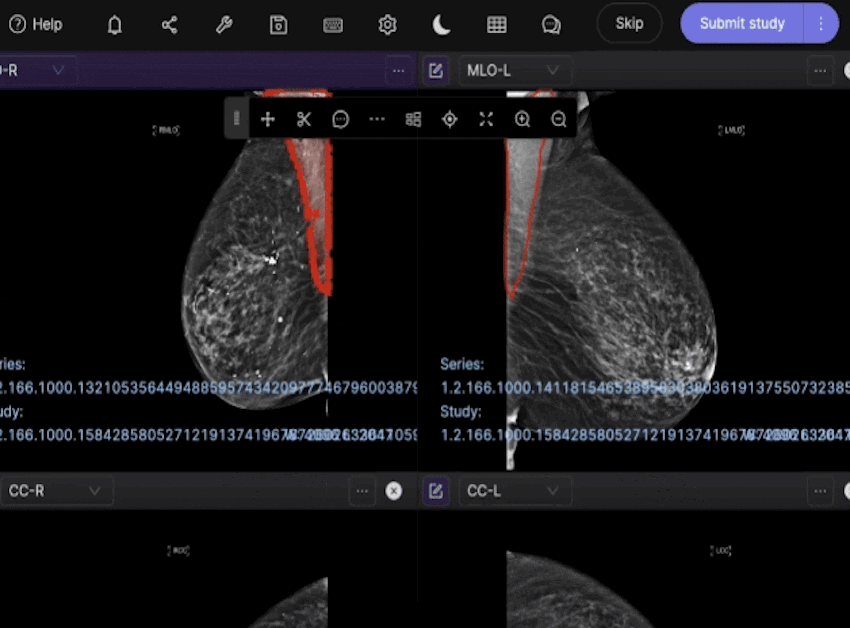Screen dimensions: 850x628
Task: Open the grid layout icon
Action: point(496,25)
